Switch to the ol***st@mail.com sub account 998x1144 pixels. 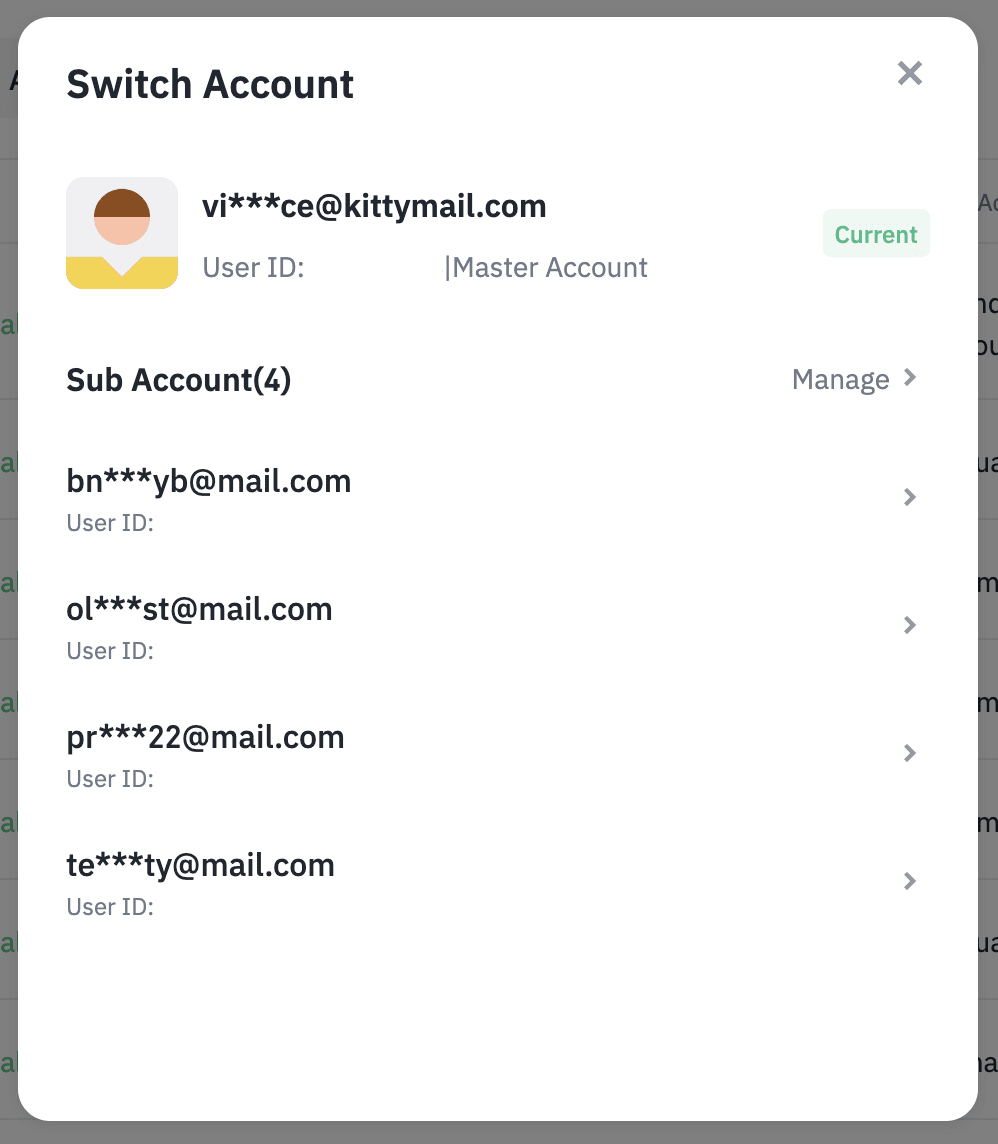coord(199,610)
